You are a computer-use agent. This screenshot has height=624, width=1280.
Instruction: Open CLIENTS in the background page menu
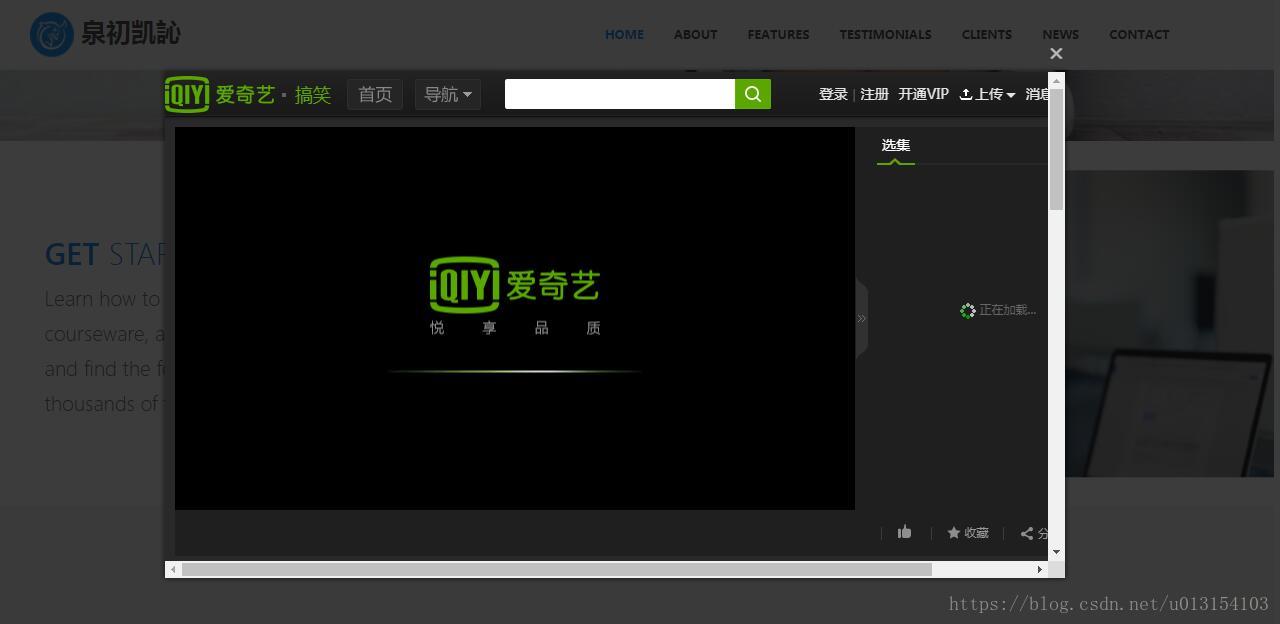pyautogui.click(x=987, y=34)
